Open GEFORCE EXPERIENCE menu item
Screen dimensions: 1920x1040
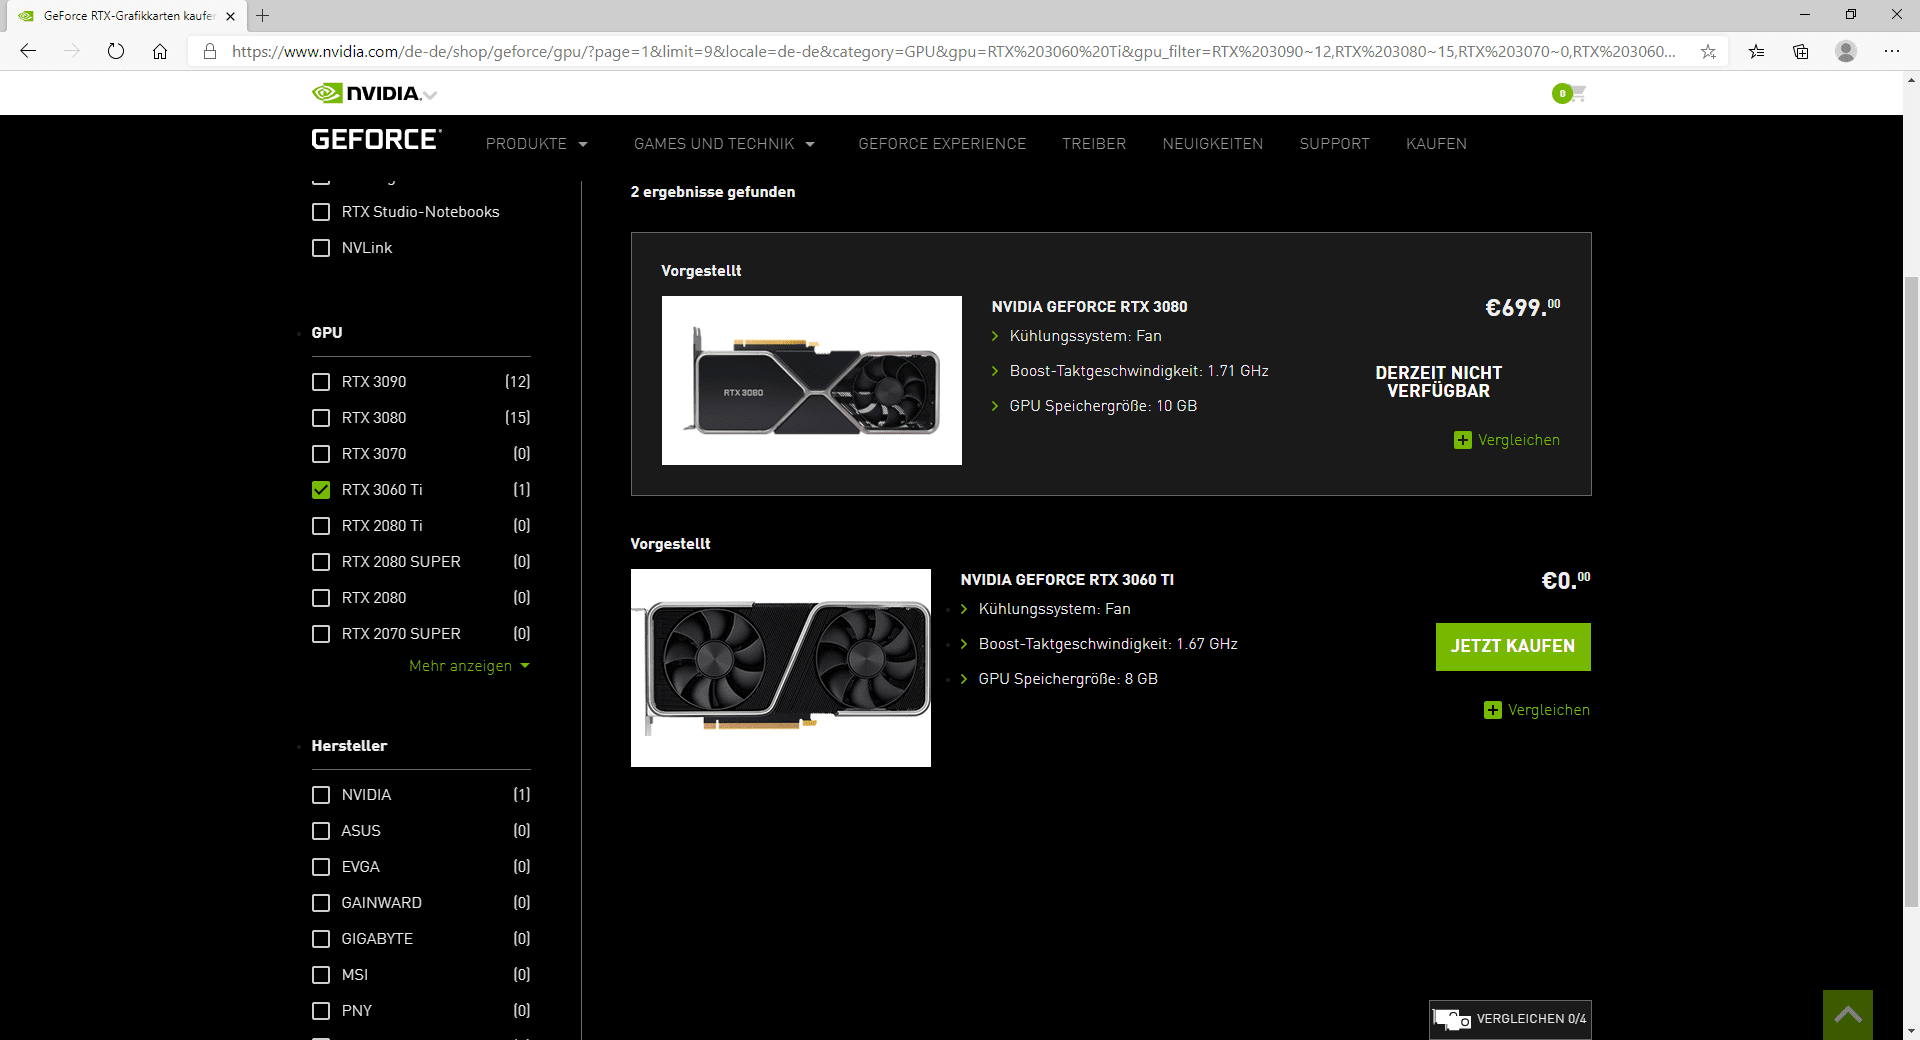coord(942,144)
